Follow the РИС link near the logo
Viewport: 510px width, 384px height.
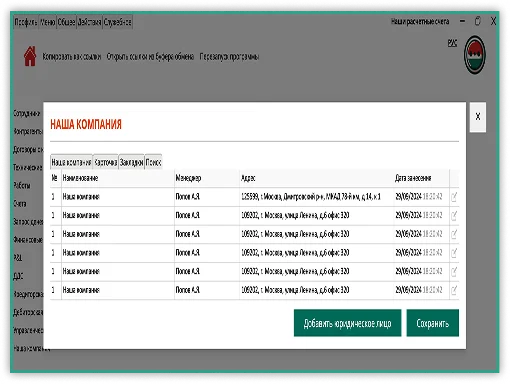[452, 43]
